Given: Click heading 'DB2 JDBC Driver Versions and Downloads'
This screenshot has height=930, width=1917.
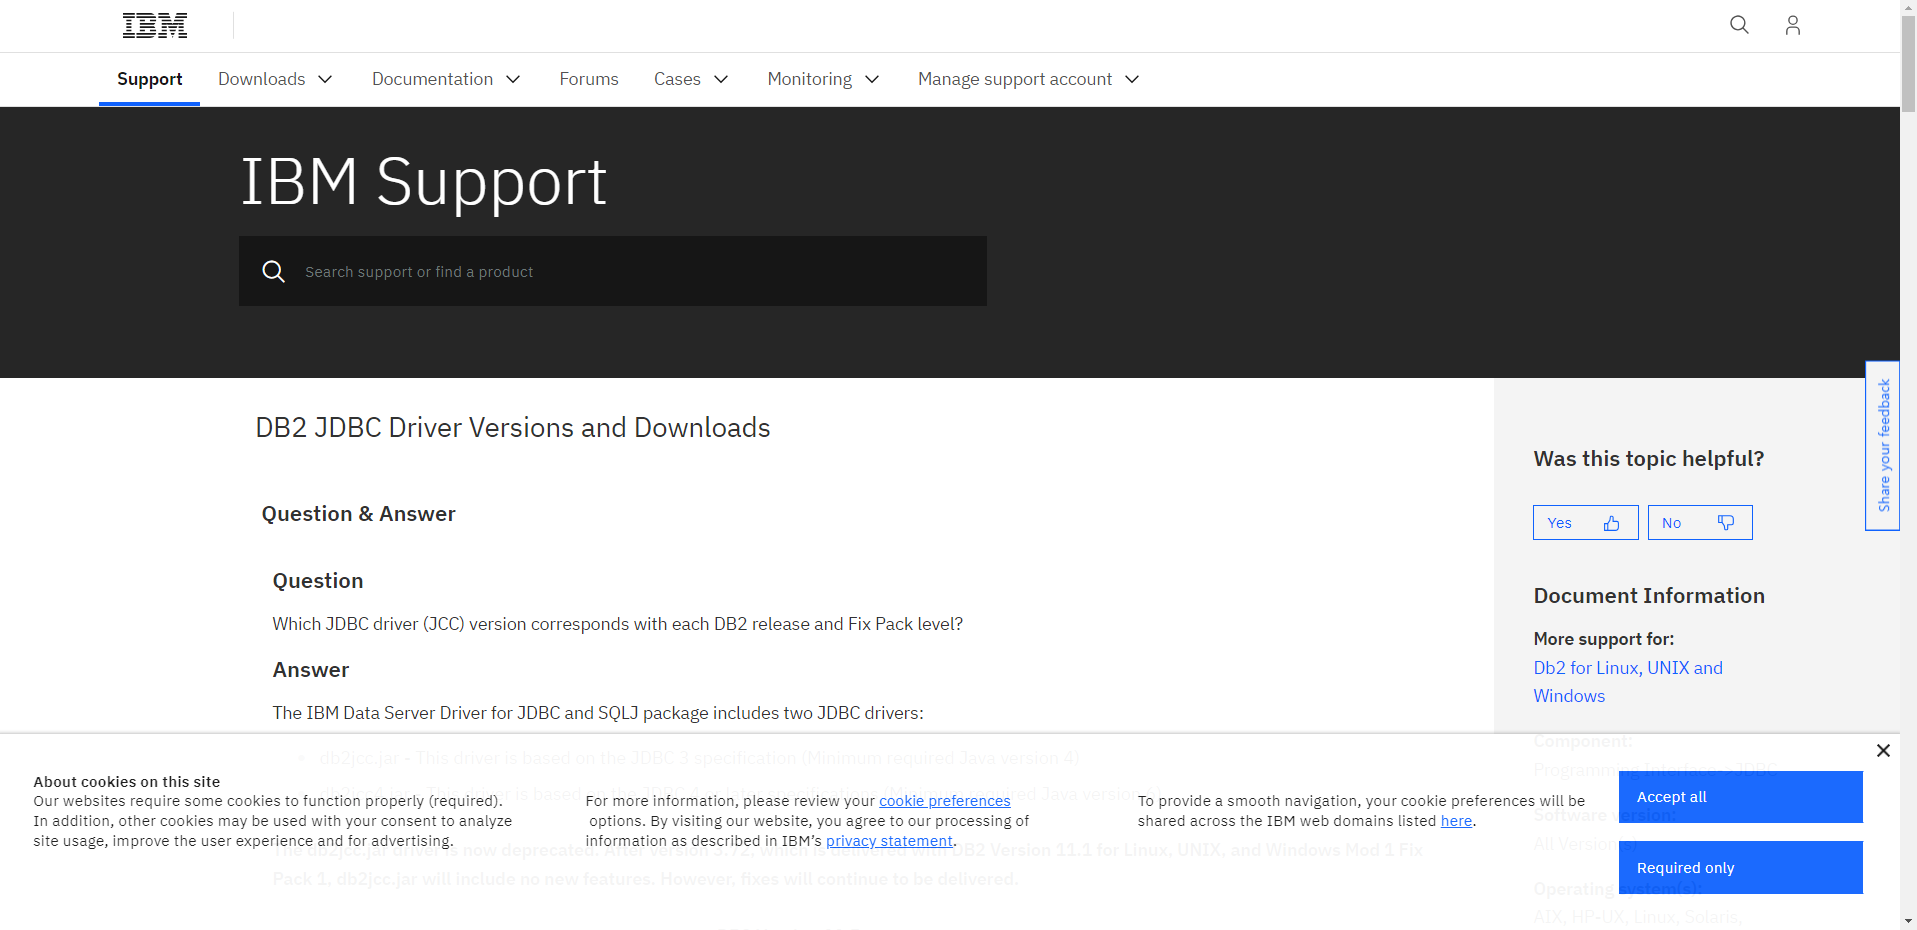Looking at the screenshot, I should point(513,428).
